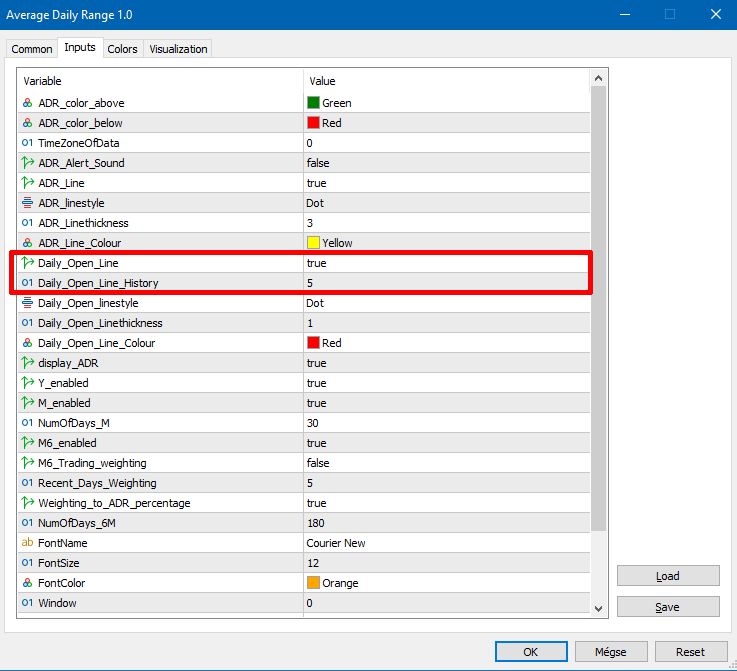Click the color icon beside FontColor

click(27, 583)
